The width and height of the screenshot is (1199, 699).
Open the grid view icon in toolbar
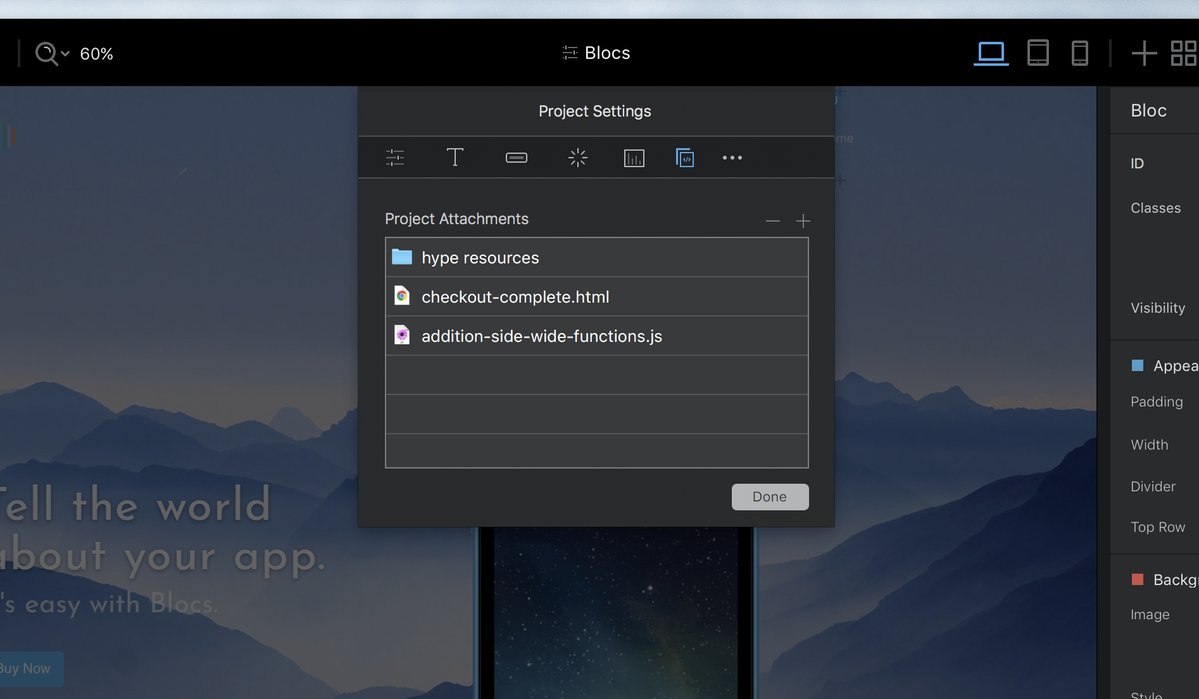(x=1184, y=53)
